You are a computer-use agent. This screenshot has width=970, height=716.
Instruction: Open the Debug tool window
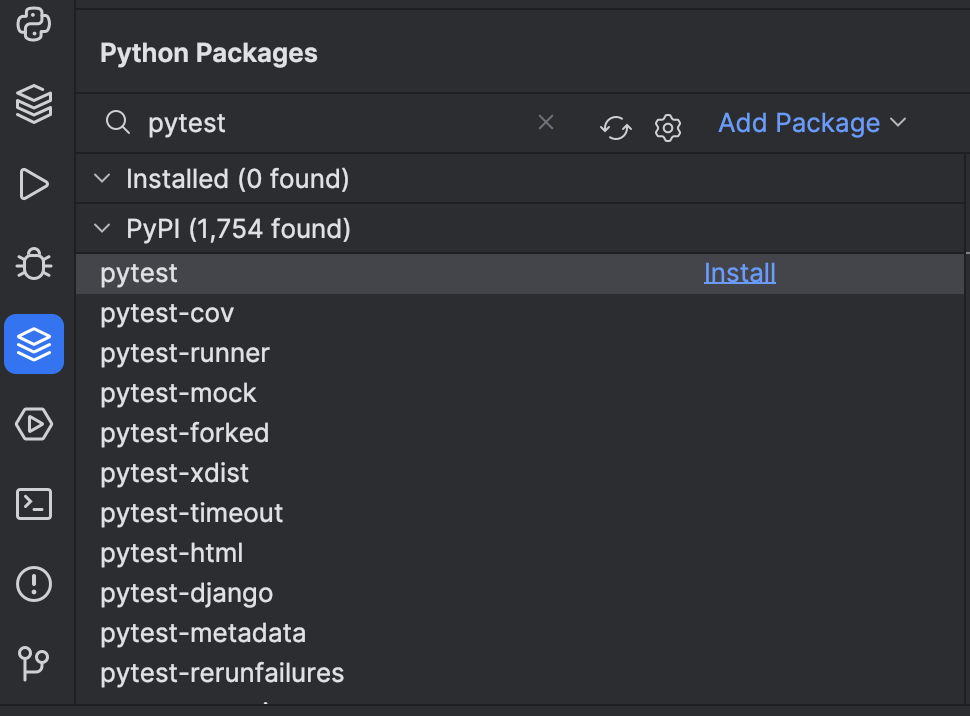click(x=35, y=264)
